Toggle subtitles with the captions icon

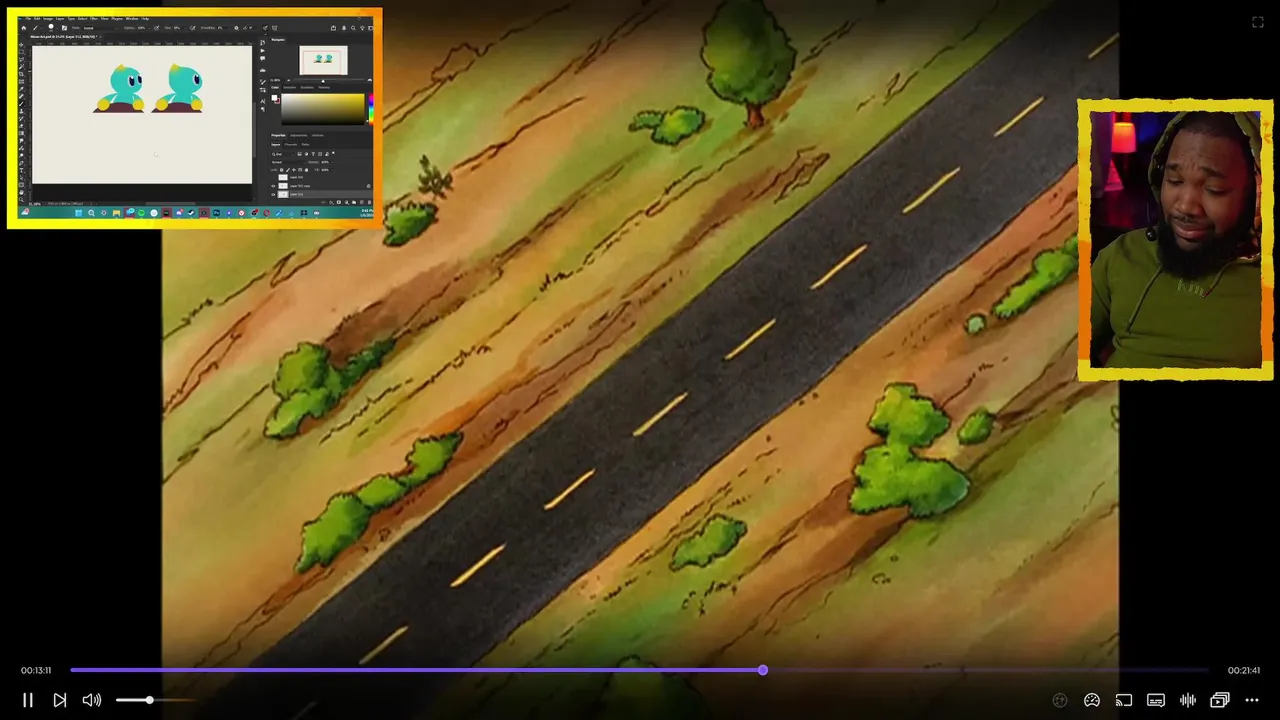pyautogui.click(x=1156, y=700)
